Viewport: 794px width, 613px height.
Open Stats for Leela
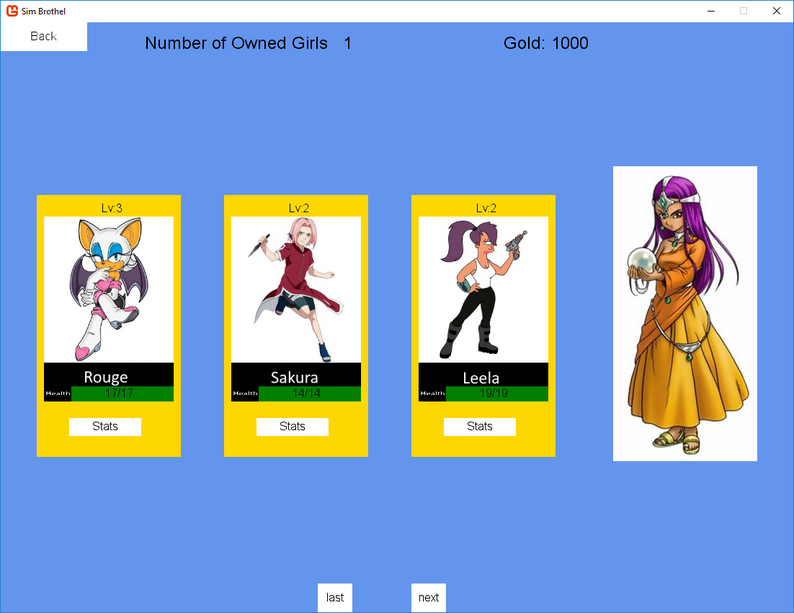point(480,427)
